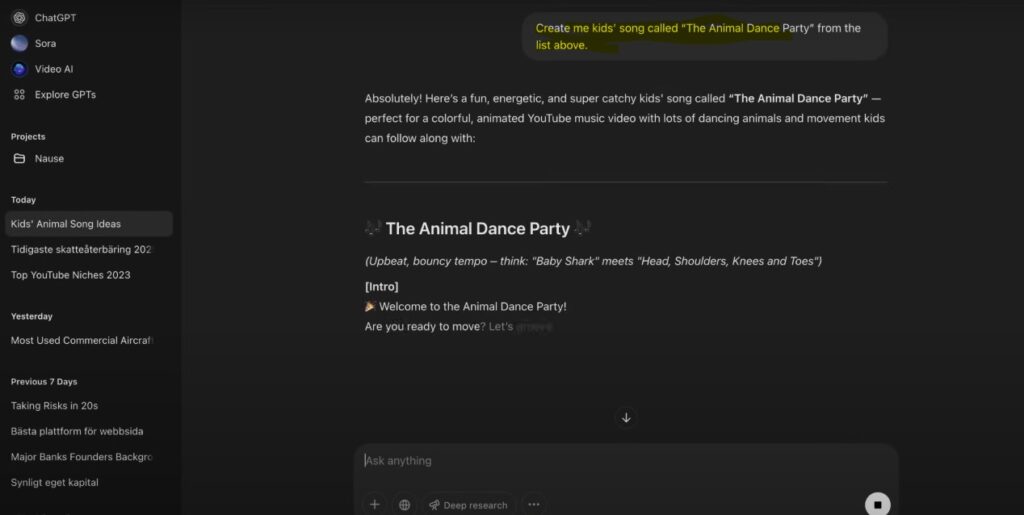Open the Synligt eget kapital chat
The height and width of the screenshot is (515, 1024).
pos(55,483)
